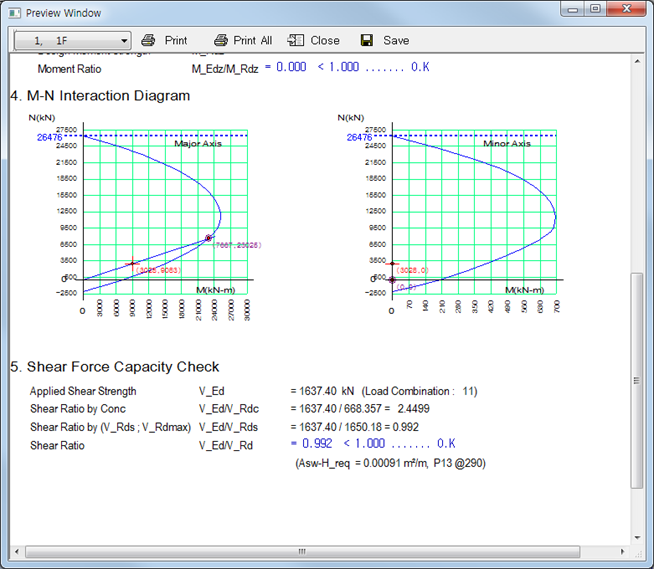Click the Print All button label
The height and width of the screenshot is (569, 654).
tap(252, 40)
